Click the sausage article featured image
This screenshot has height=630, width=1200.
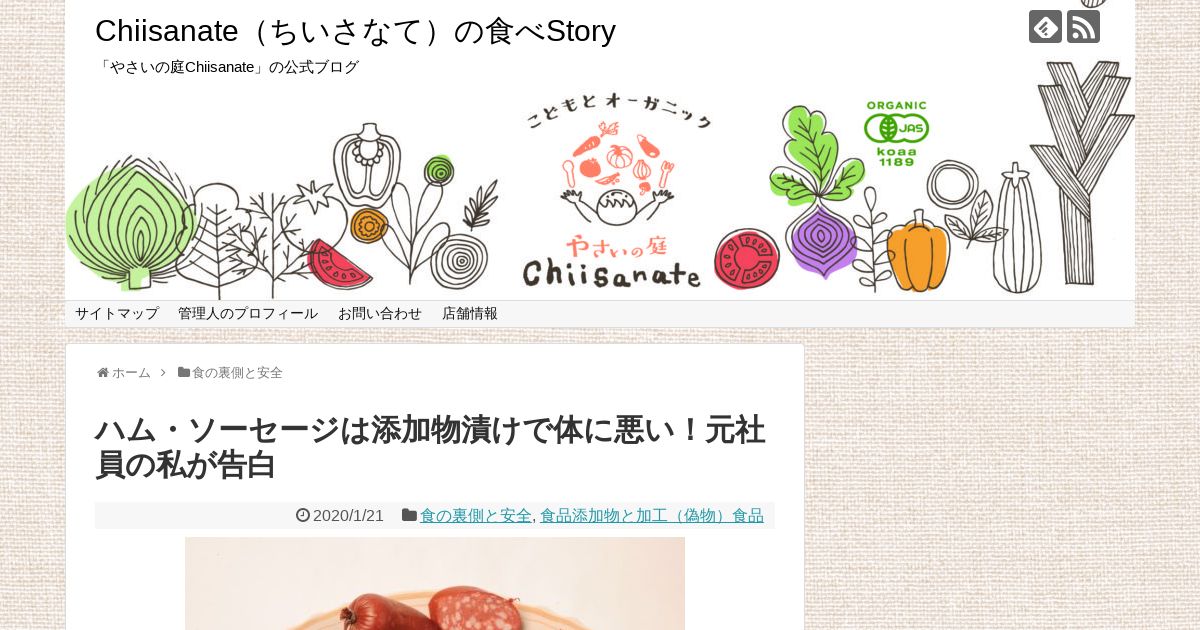pyautogui.click(x=435, y=583)
